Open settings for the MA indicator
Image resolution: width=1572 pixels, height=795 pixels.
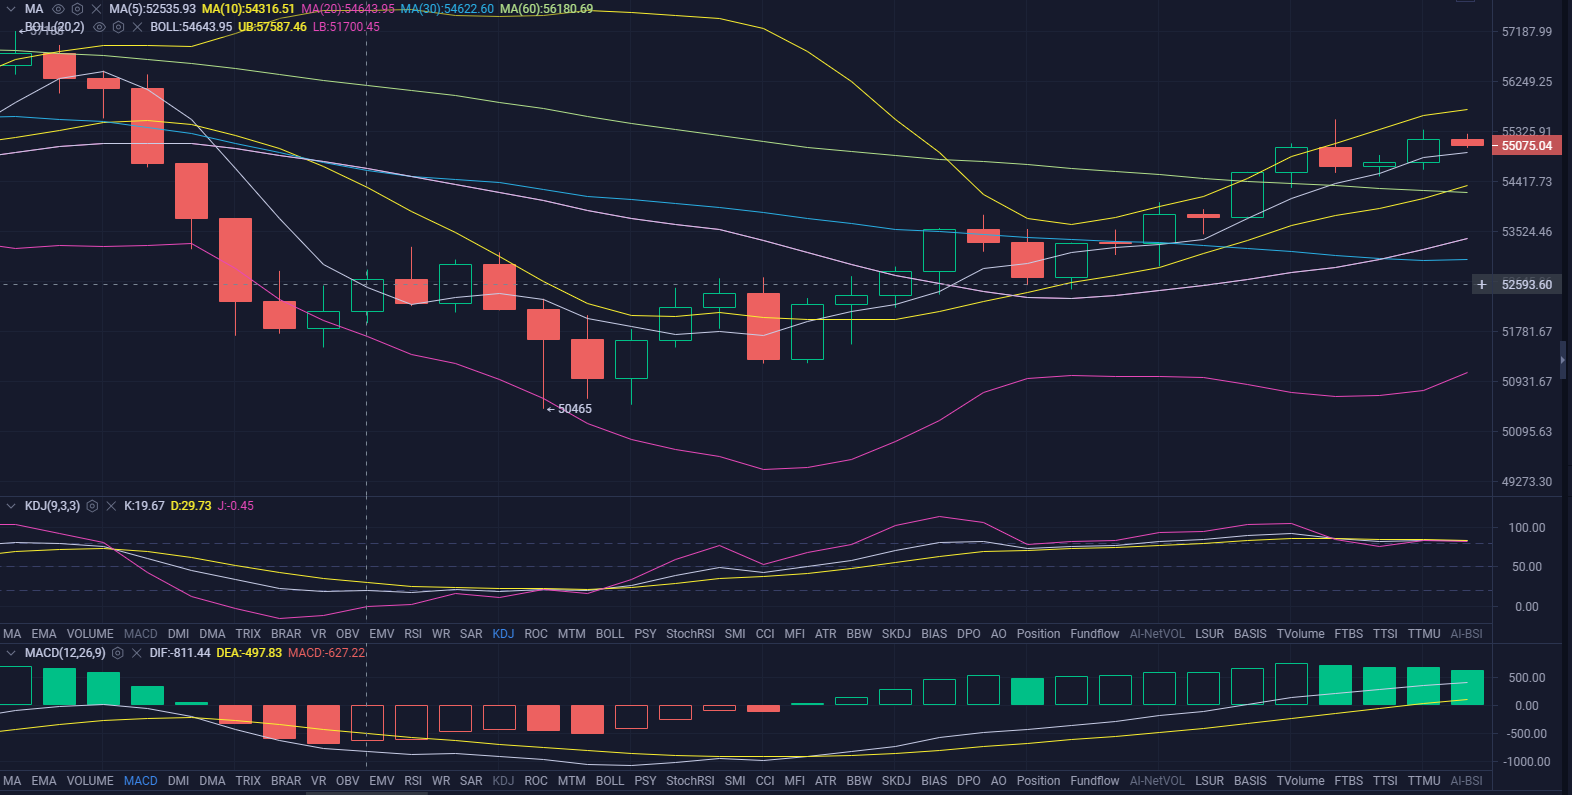[77, 9]
